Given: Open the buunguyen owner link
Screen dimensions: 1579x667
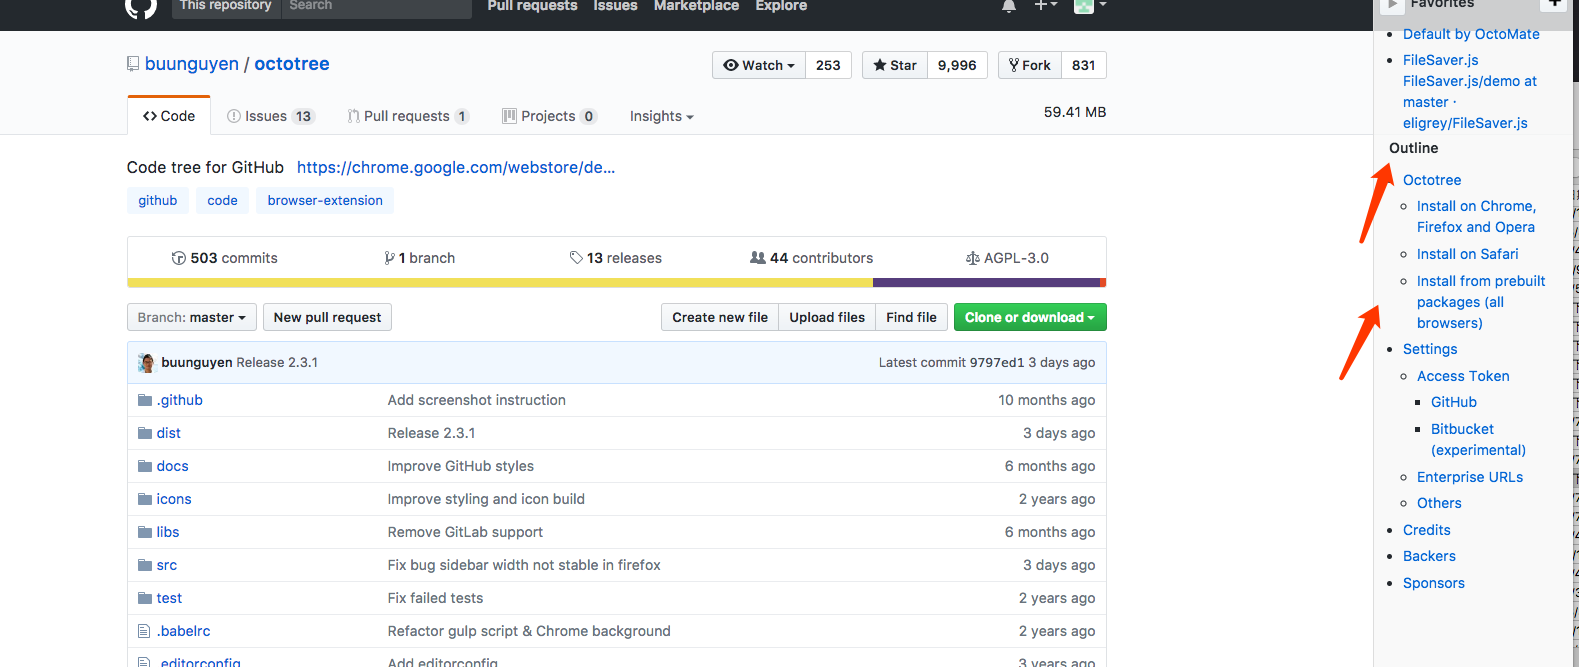Looking at the screenshot, I should pos(192,64).
